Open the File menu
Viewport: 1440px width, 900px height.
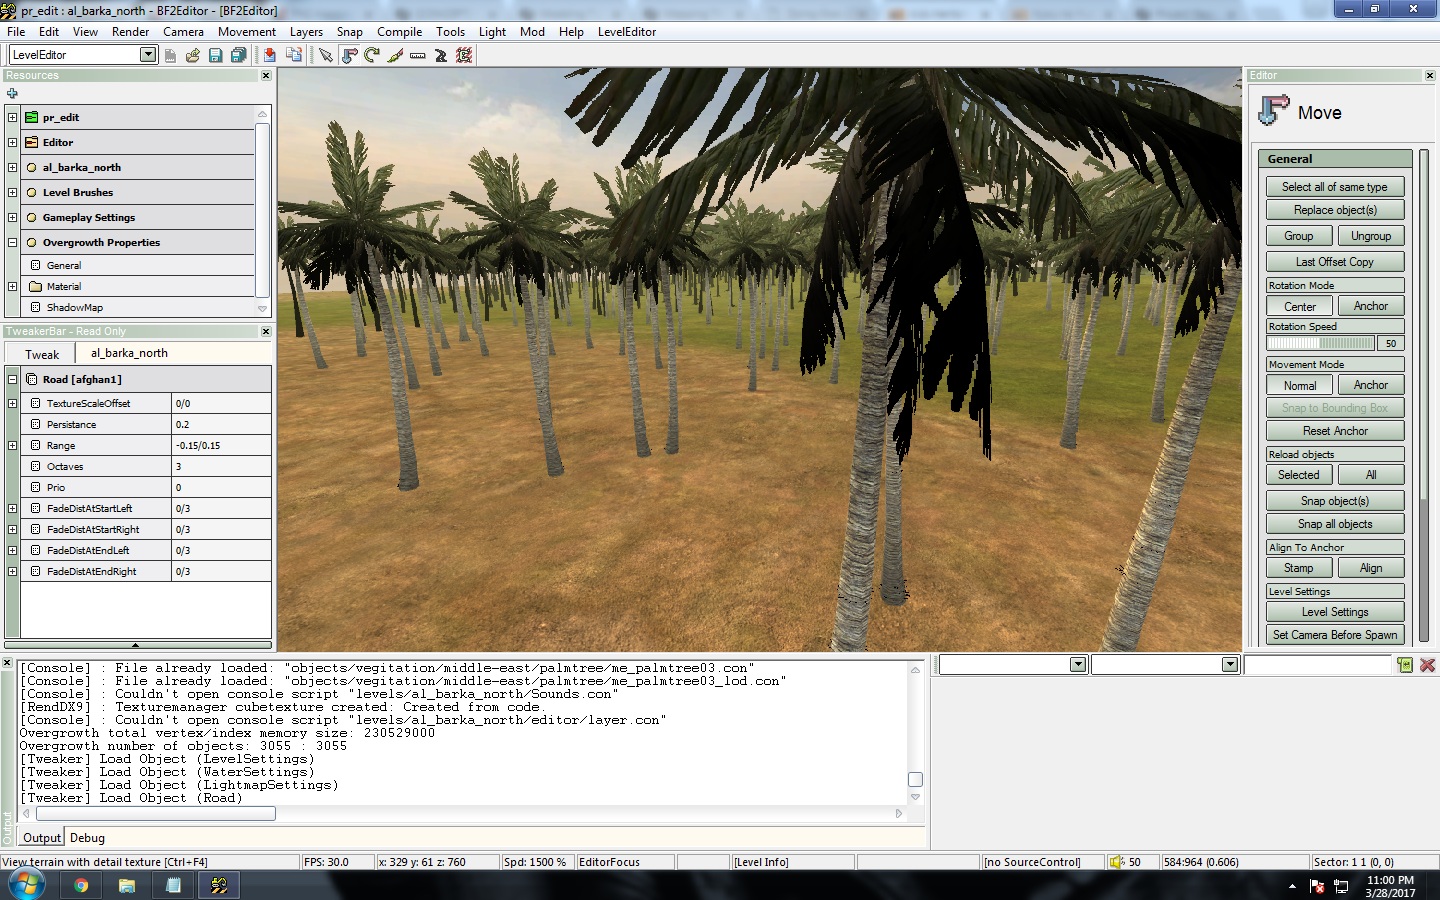[x=16, y=32]
